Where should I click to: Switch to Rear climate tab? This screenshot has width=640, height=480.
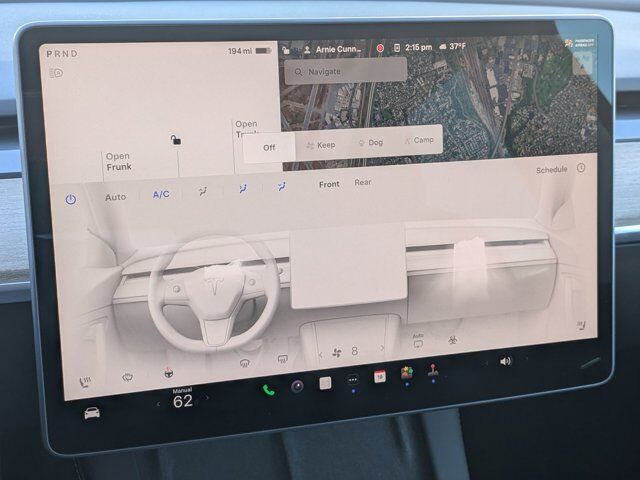tap(363, 182)
